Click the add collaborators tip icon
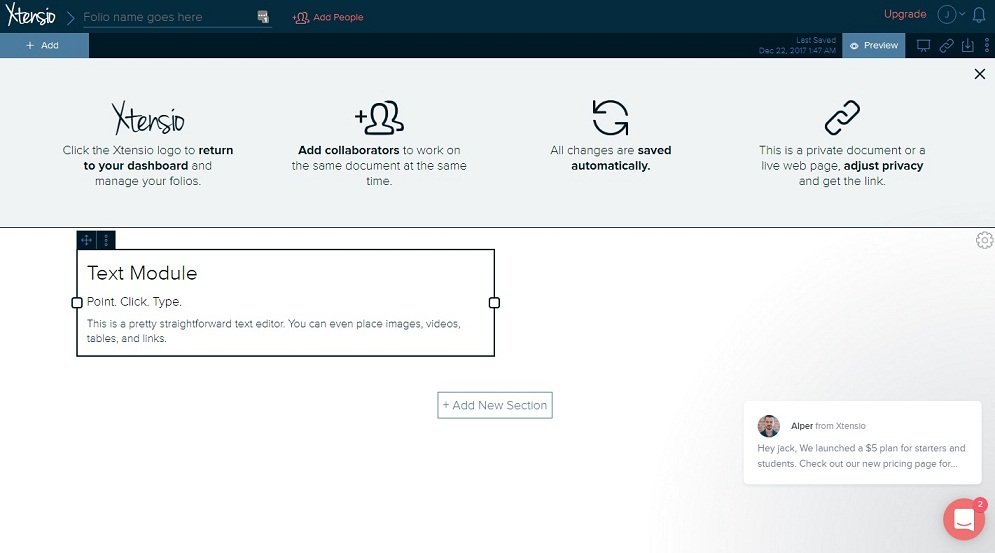Image resolution: width=995 pixels, height=553 pixels. pyautogui.click(x=379, y=117)
